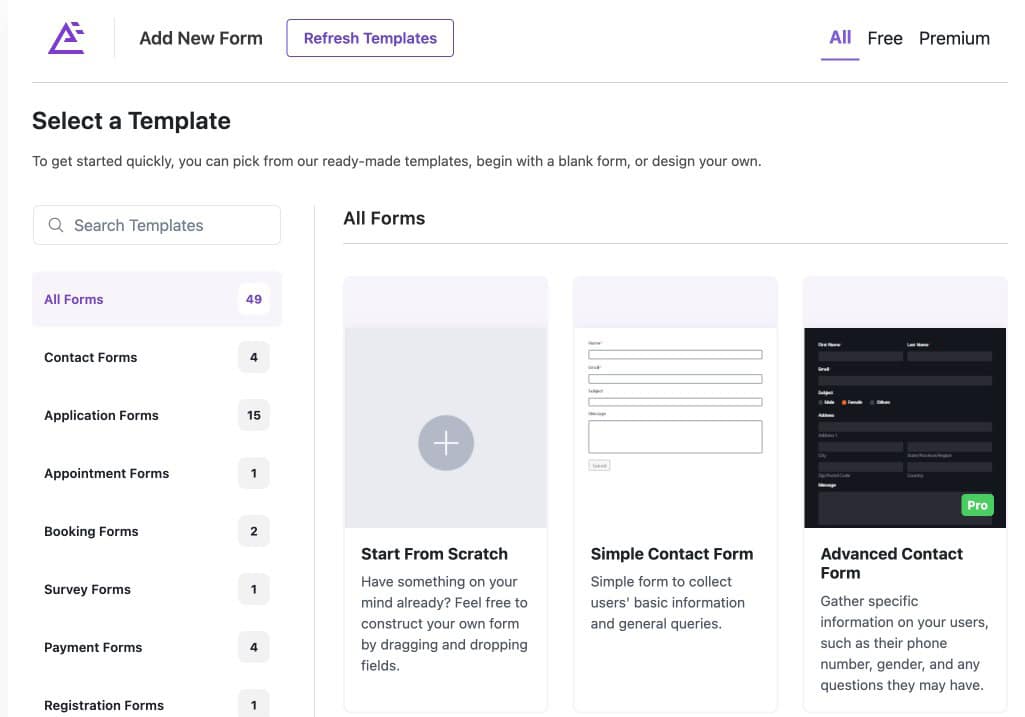This screenshot has height=717, width=1025.
Task: Select Application Forms category
Action: 157,416
